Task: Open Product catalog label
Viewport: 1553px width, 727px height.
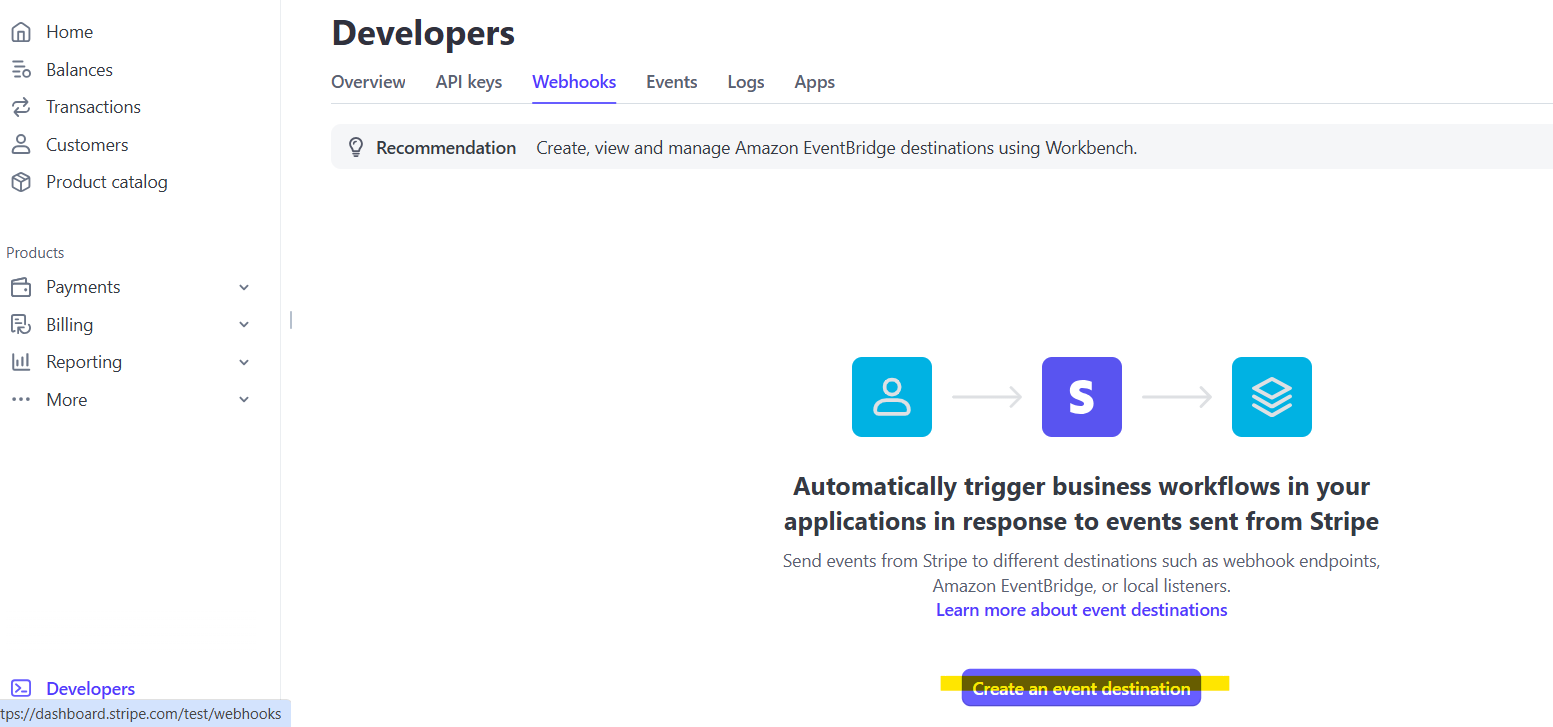Action: [107, 182]
